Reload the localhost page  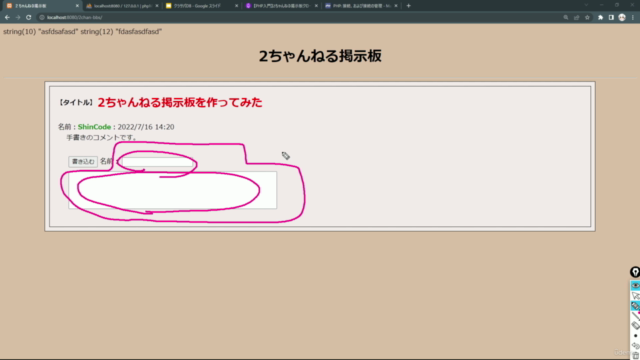(x=29, y=18)
